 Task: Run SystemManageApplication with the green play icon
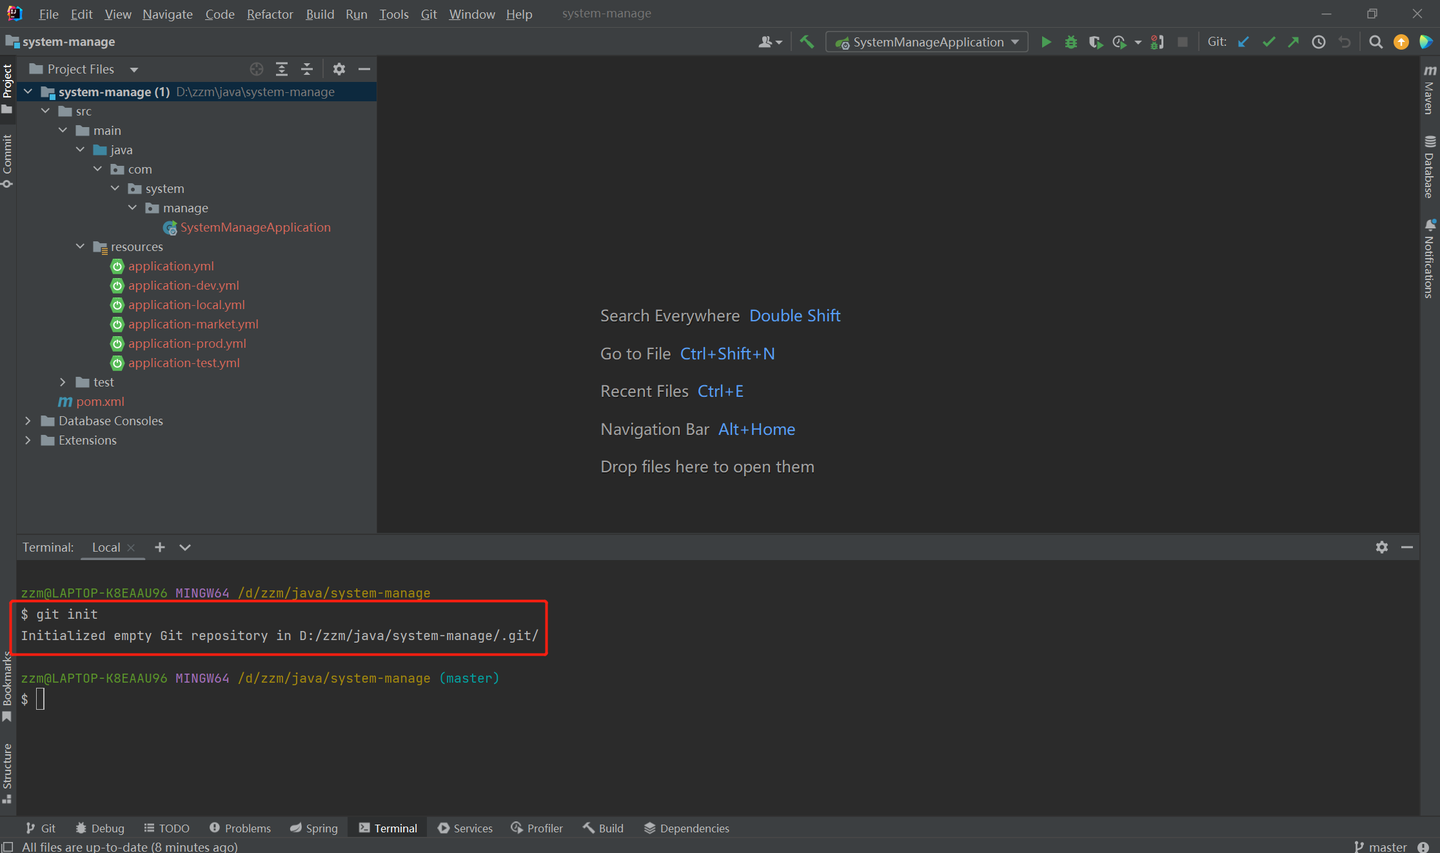pyautogui.click(x=1046, y=42)
